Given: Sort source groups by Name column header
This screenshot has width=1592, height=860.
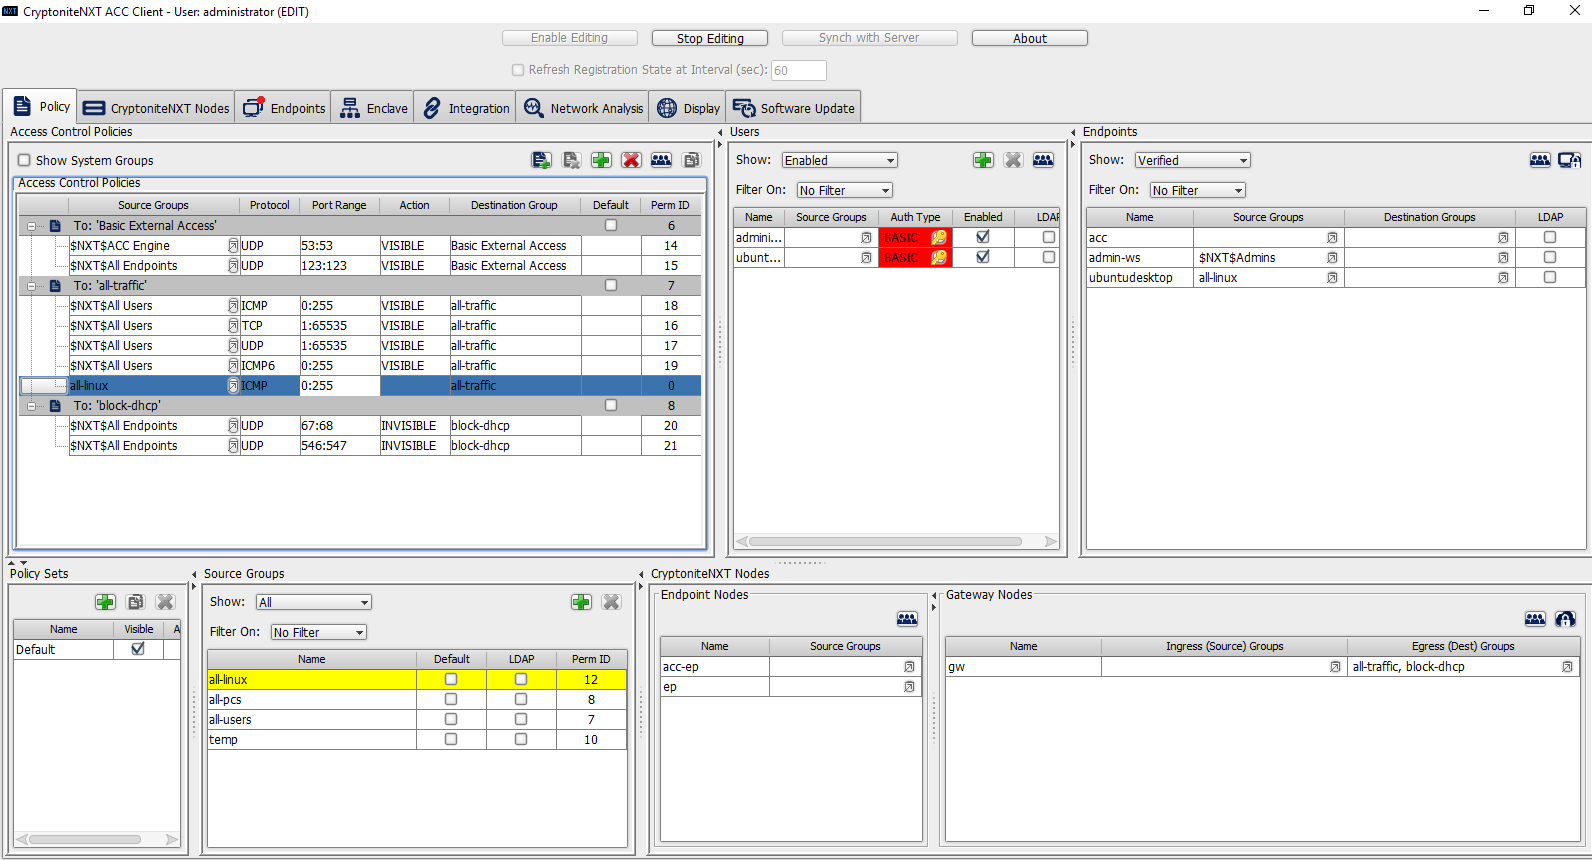Looking at the screenshot, I should [312, 659].
